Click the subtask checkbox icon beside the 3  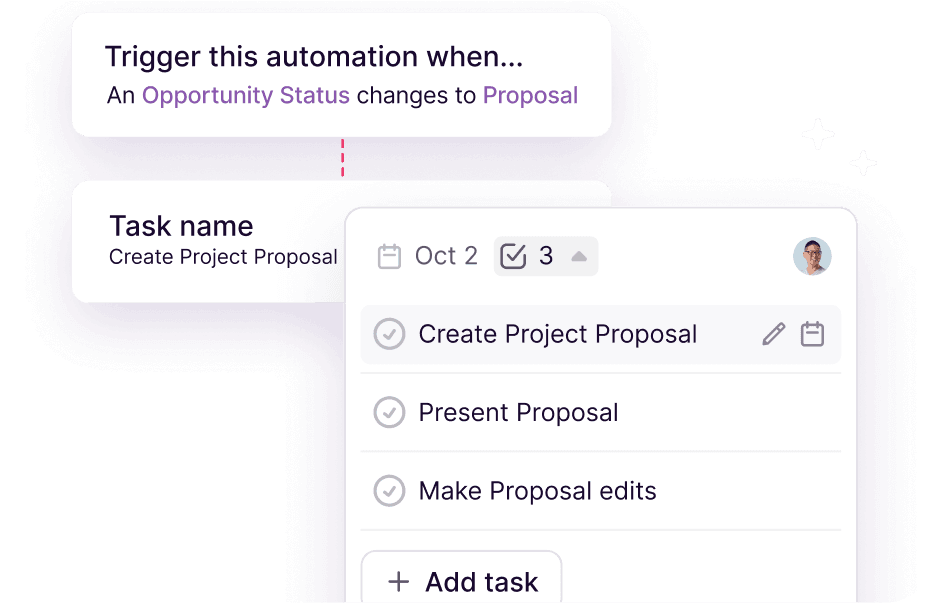point(513,257)
